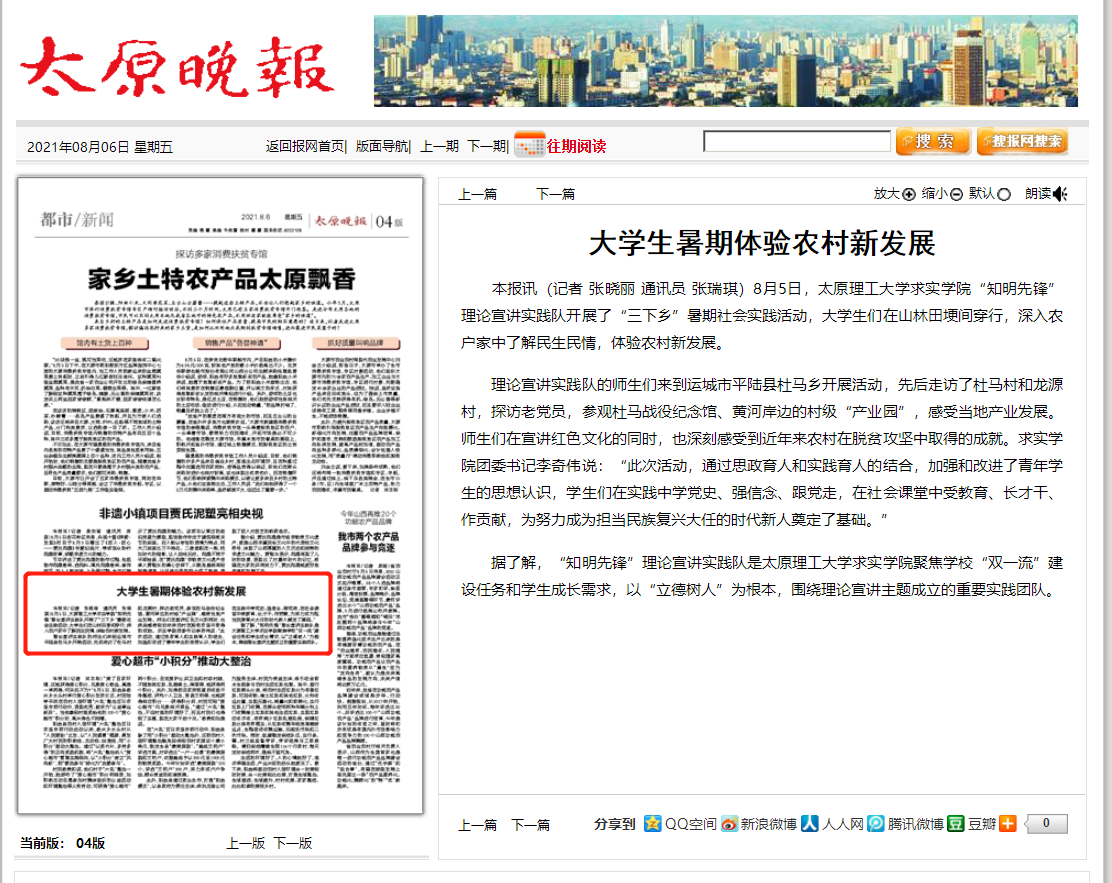This screenshot has width=1112, height=883.
Task: Share via 豆瓣 green icon
Action: [x=956, y=823]
